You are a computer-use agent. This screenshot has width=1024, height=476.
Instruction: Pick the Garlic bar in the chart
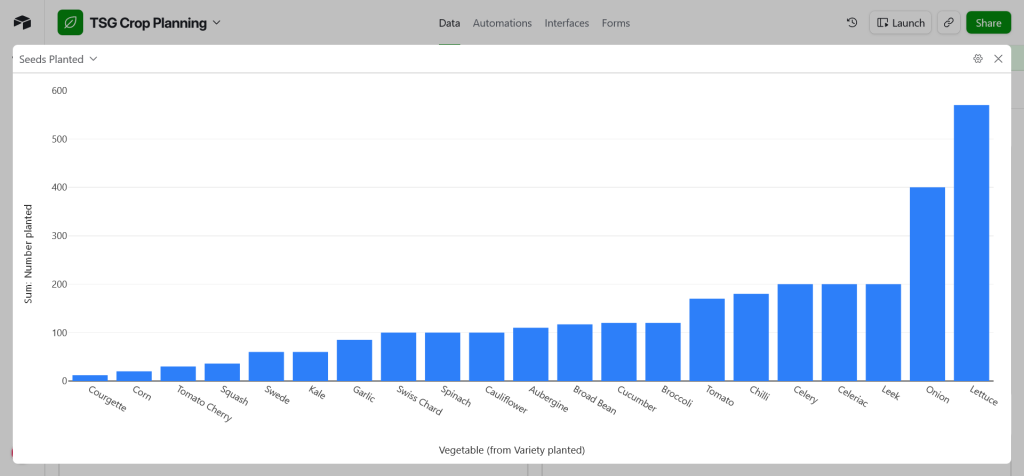pyautogui.click(x=354, y=360)
